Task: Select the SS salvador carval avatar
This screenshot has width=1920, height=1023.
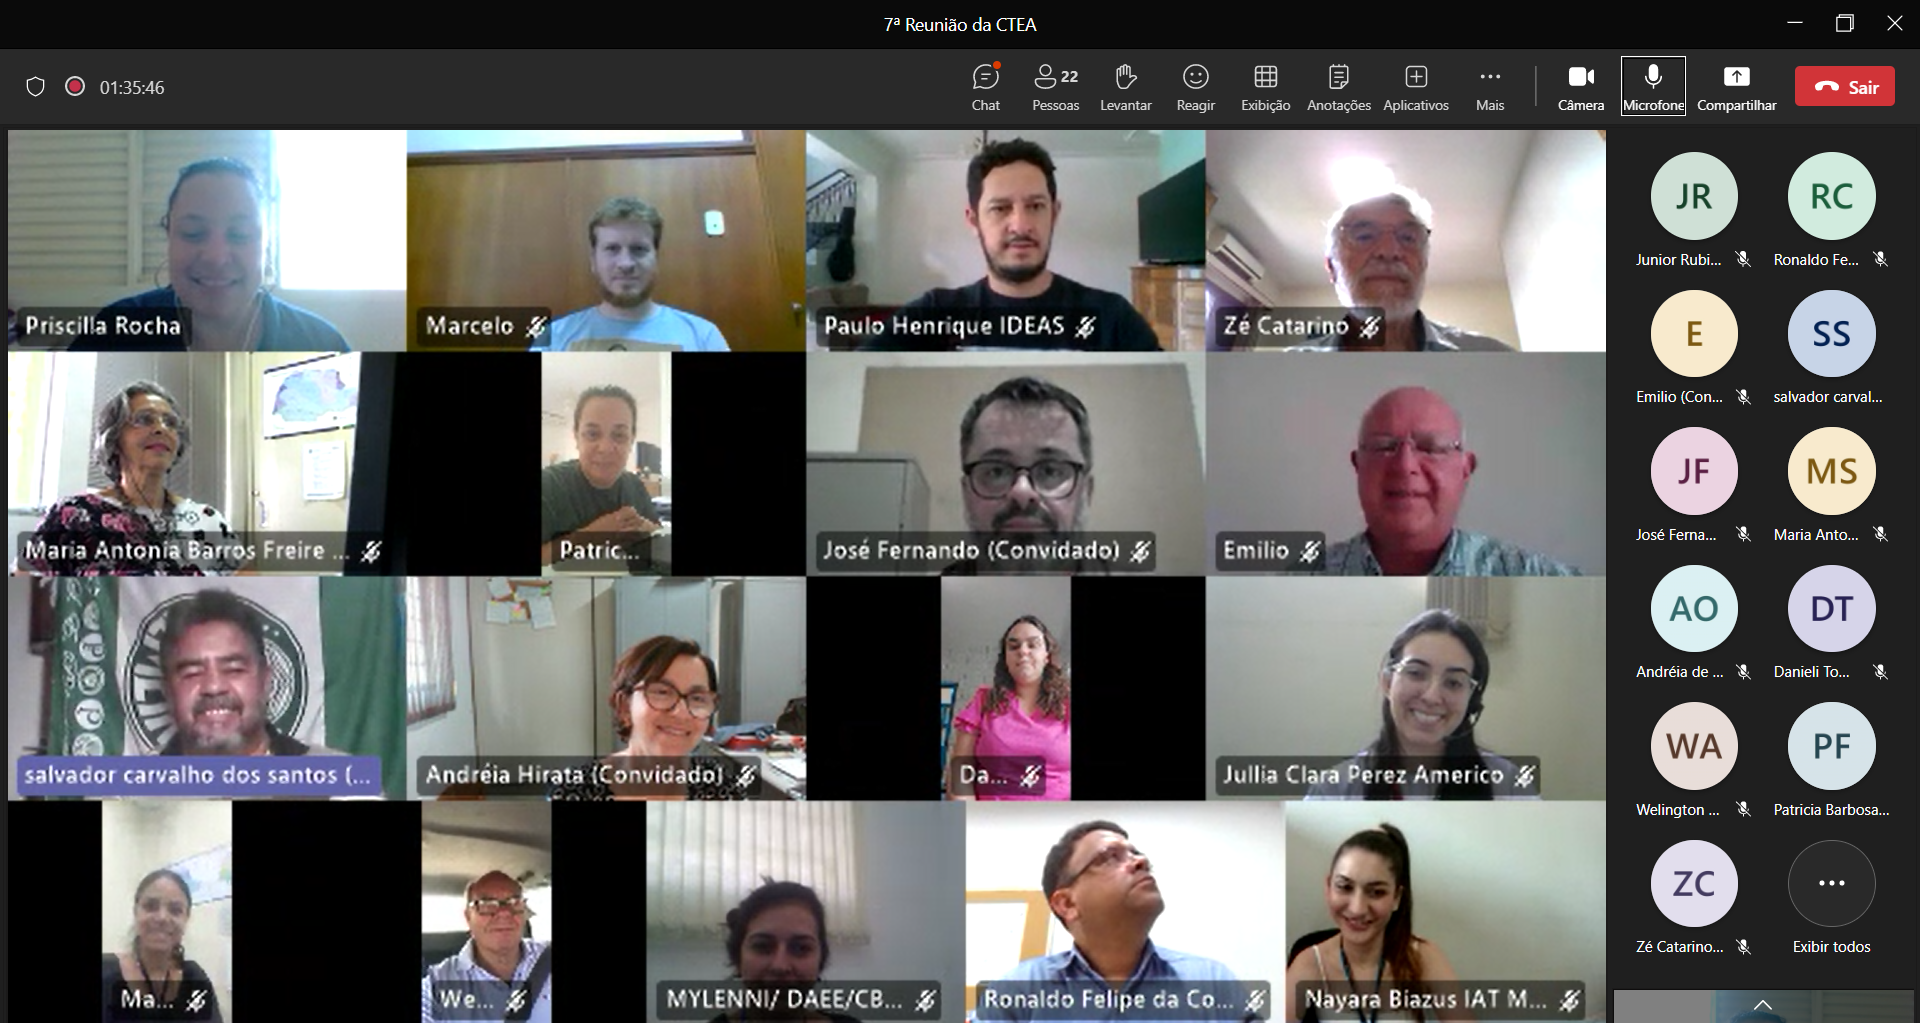Action: tap(1831, 333)
